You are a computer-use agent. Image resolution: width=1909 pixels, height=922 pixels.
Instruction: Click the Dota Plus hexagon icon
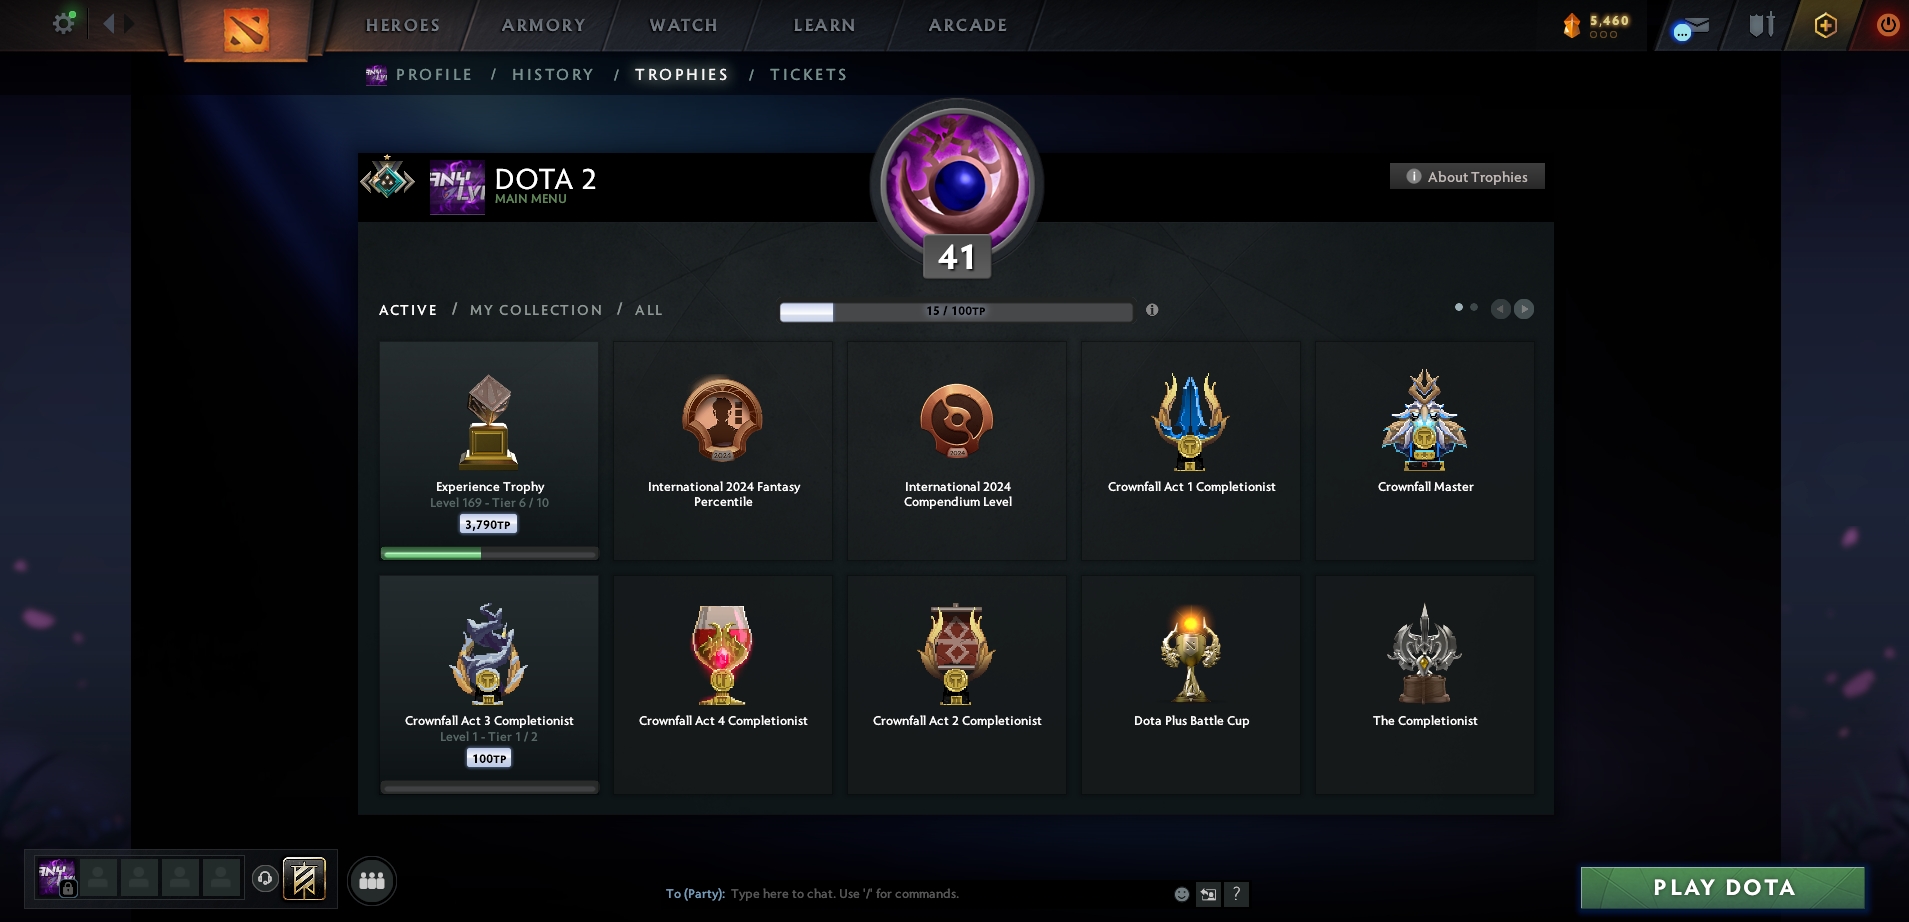click(1826, 25)
